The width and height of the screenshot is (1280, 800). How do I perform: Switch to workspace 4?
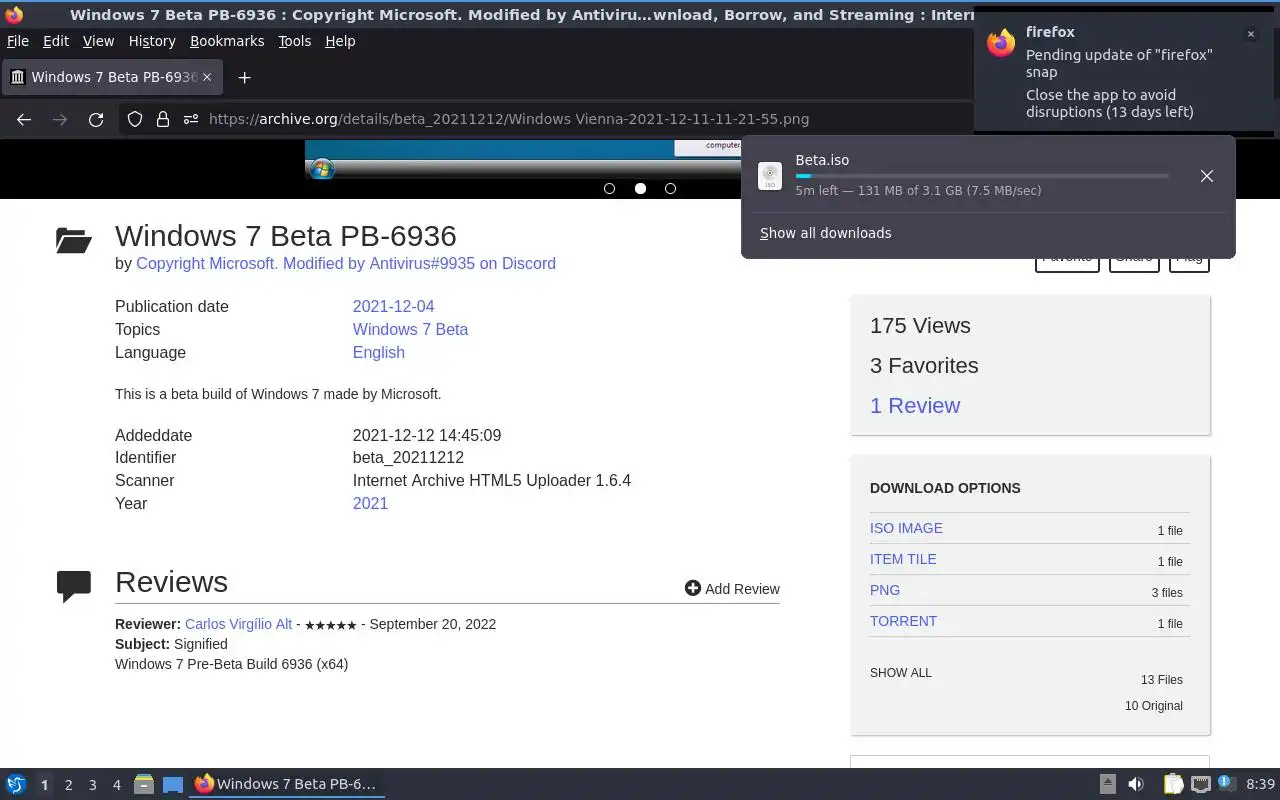(117, 785)
